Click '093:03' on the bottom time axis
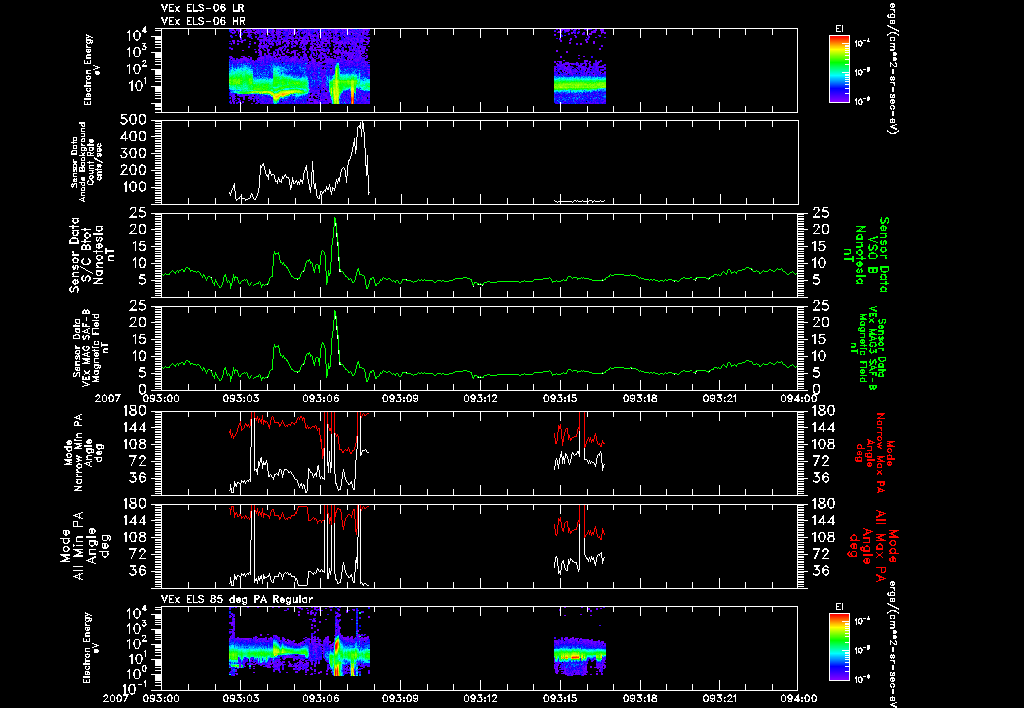Screen dimensions: 1024x708 241,698
